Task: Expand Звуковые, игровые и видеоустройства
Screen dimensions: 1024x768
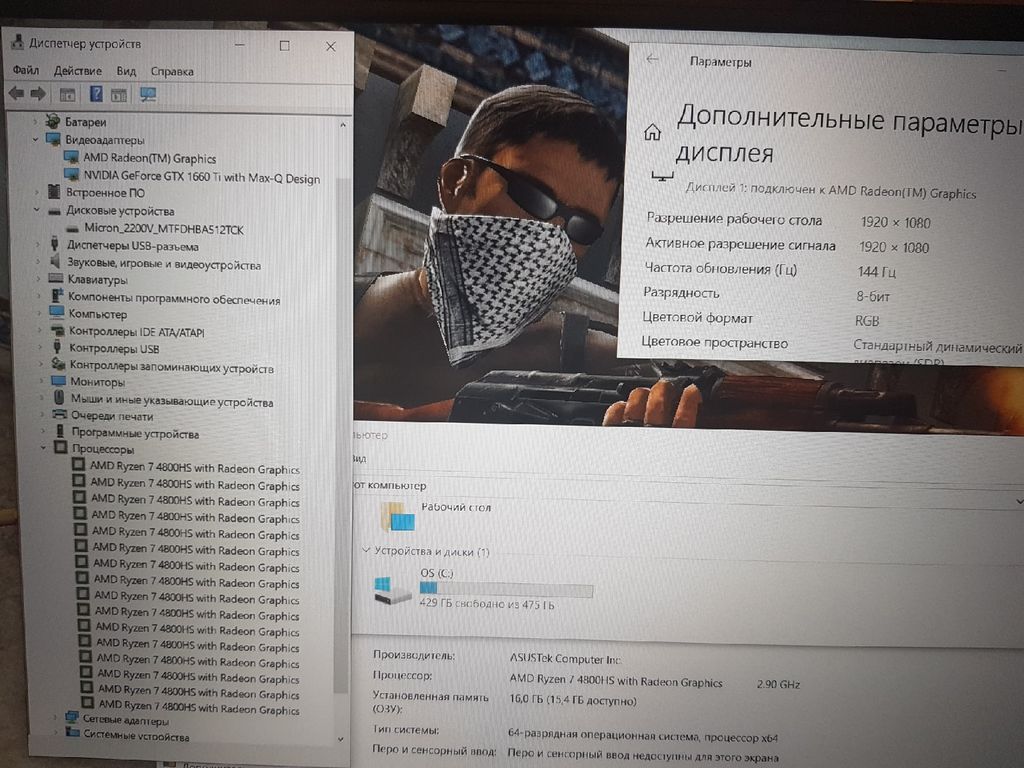Action: coord(39,263)
